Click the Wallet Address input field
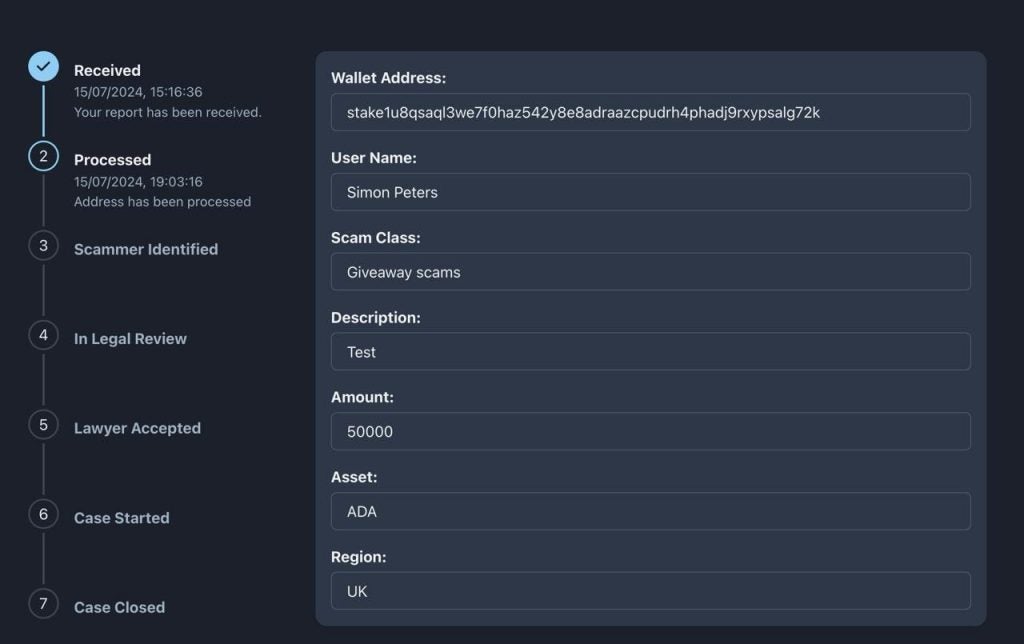This screenshot has height=644, width=1024. 650,112
